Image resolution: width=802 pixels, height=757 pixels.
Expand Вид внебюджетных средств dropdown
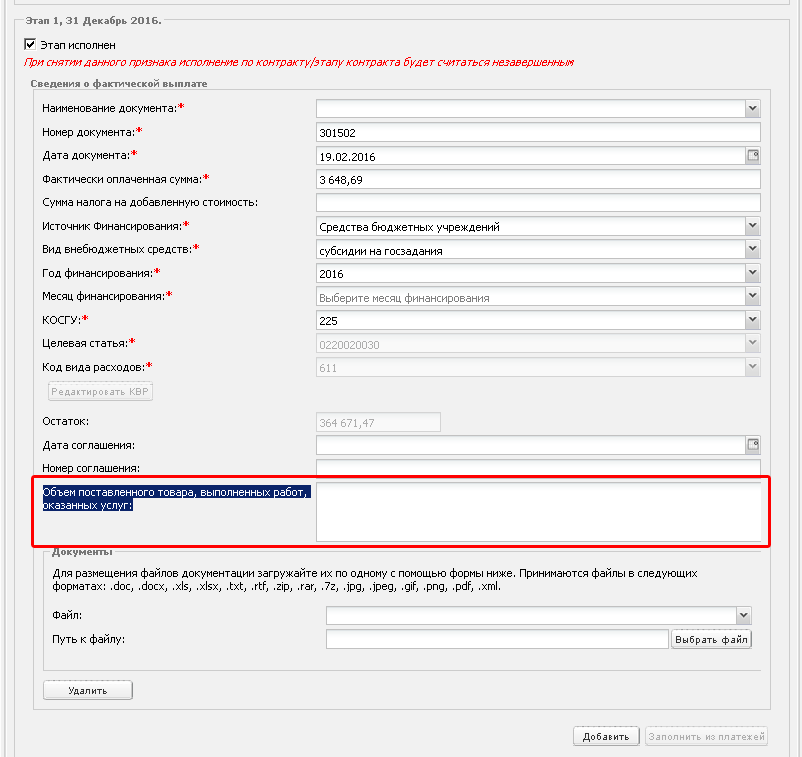coord(752,251)
